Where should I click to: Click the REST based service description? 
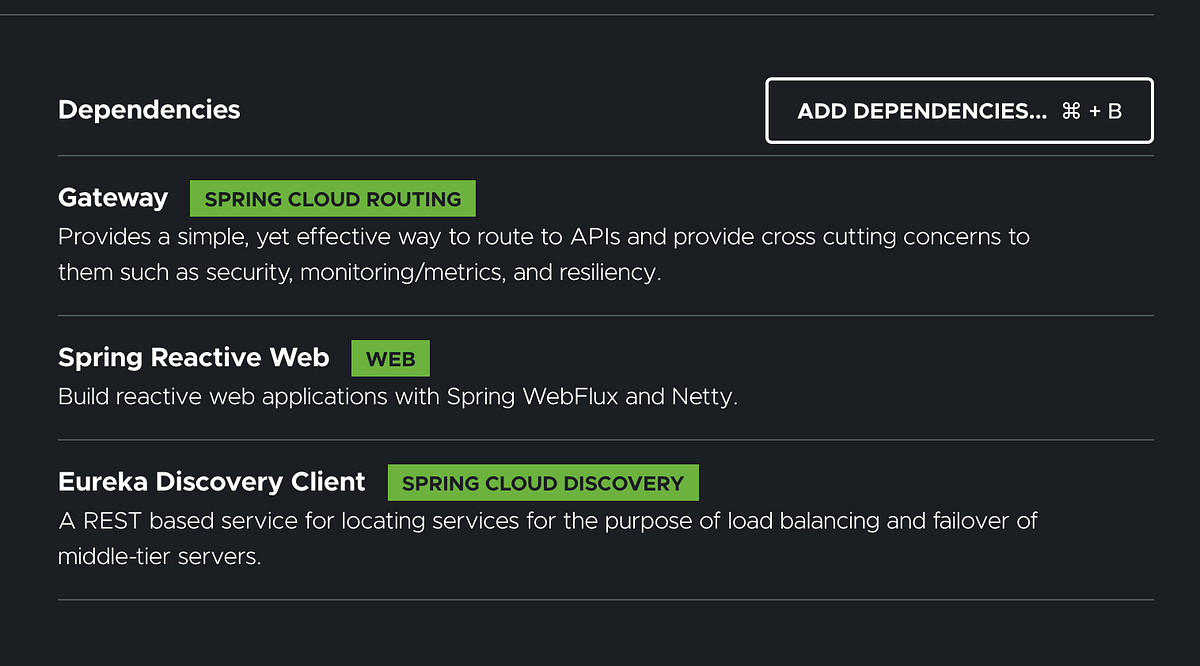point(547,537)
